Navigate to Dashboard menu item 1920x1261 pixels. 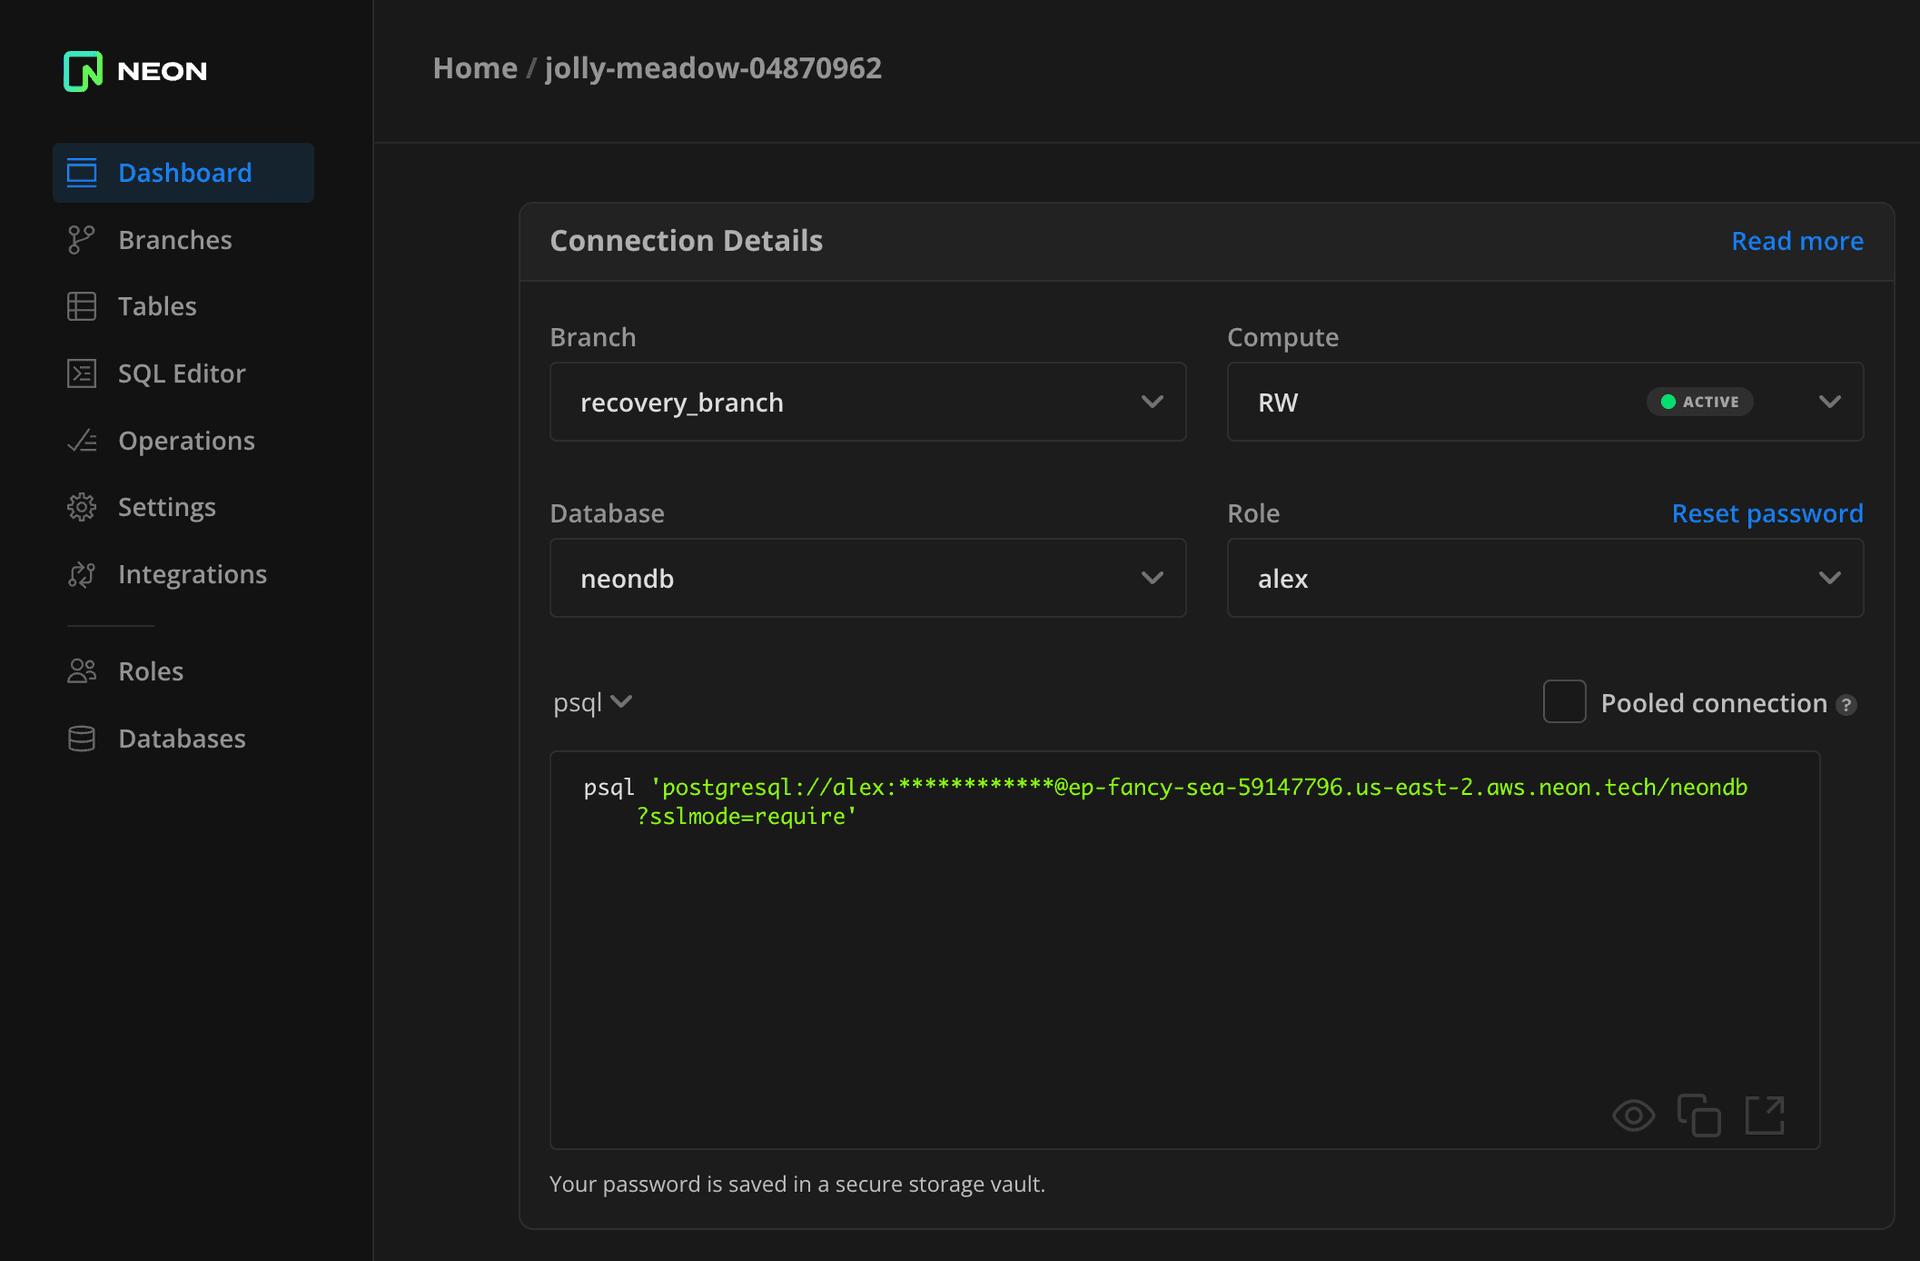(183, 172)
